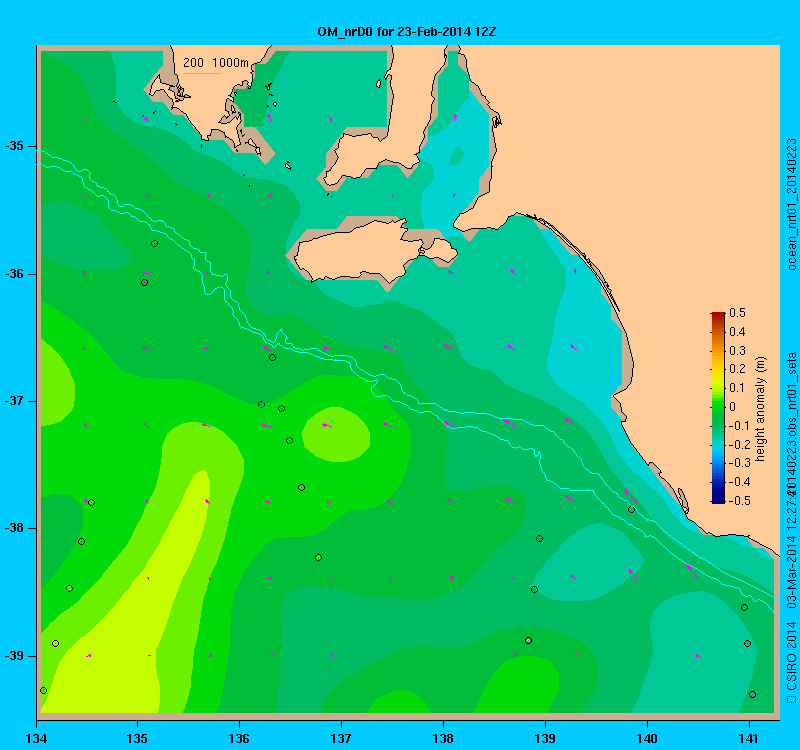Click the longitude axis label 139
800x750 pixels.
point(545,738)
